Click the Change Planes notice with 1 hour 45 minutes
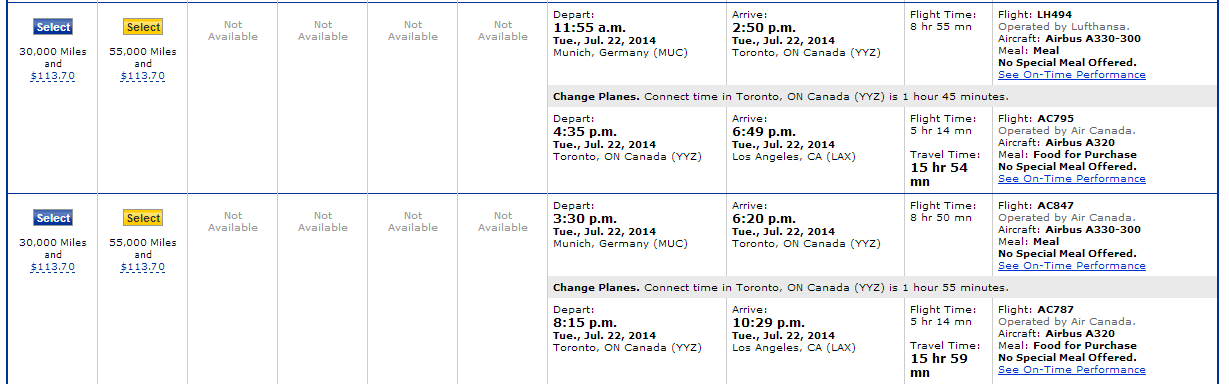This screenshot has height=384, width=1229. pos(780,97)
